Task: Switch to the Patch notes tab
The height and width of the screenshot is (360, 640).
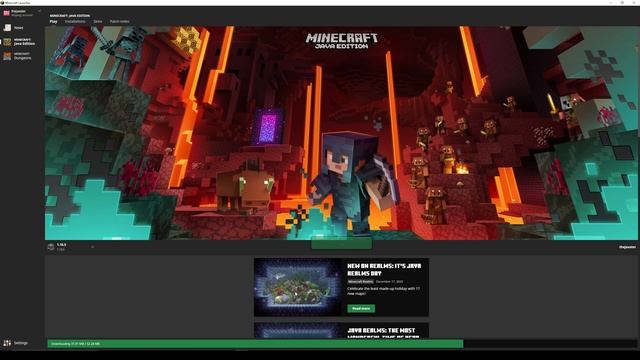Action: 120,21
